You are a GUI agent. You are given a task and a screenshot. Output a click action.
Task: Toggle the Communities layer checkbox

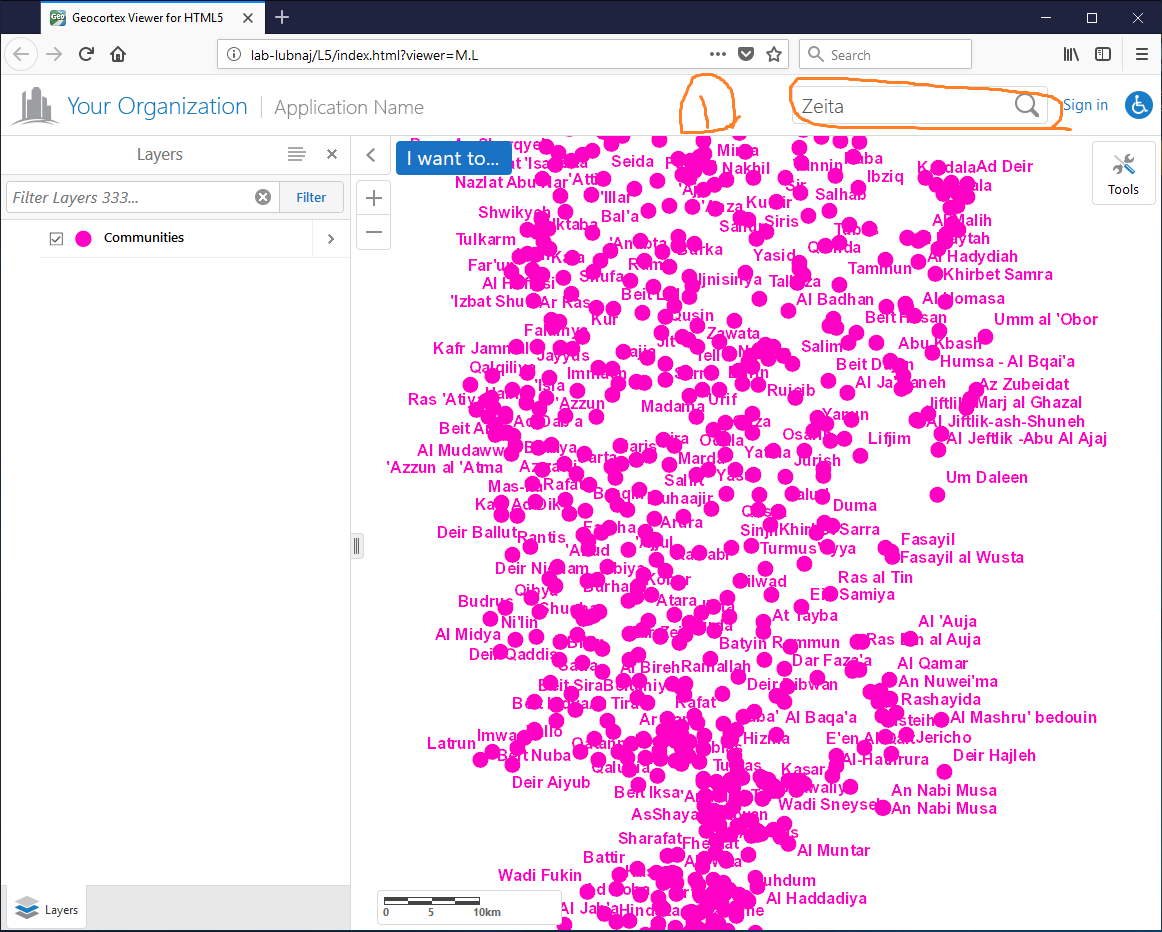pyautogui.click(x=56, y=239)
